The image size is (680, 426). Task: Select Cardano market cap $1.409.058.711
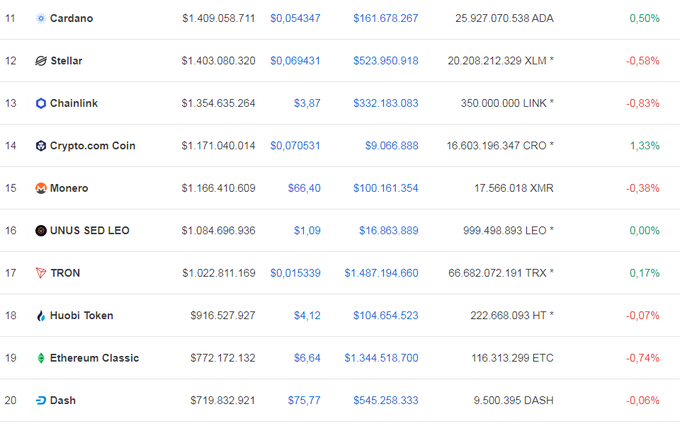[219, 18]
